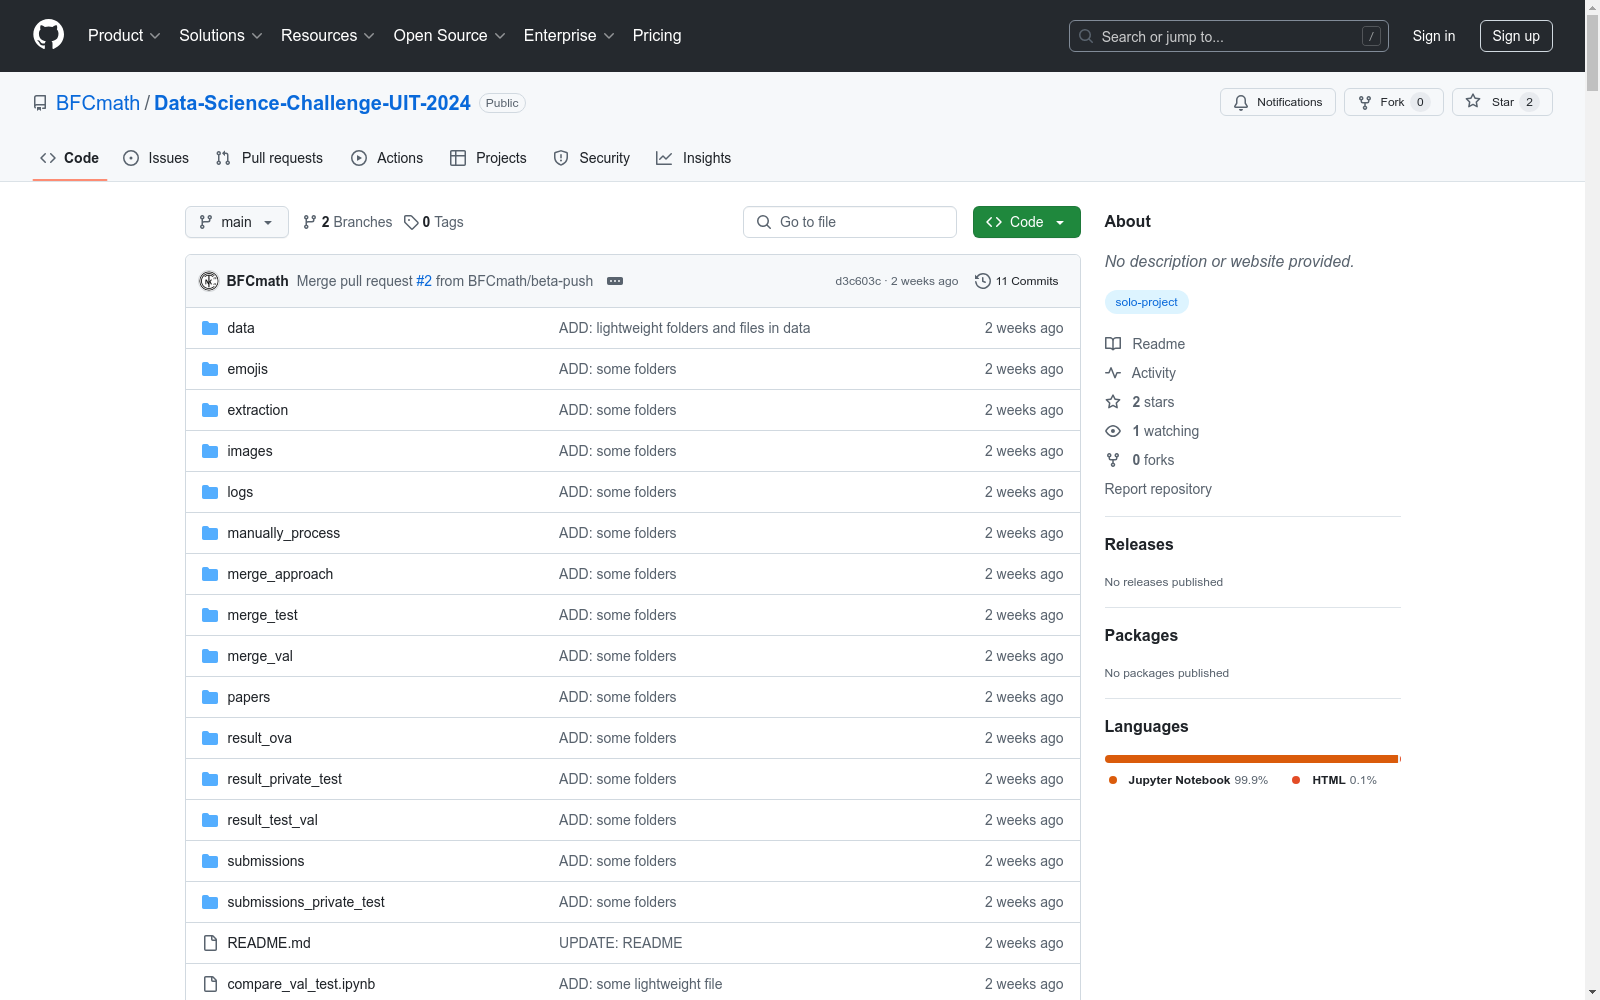
Task: Click the search magnifier icon in header
Action: tap(1086, 36)
